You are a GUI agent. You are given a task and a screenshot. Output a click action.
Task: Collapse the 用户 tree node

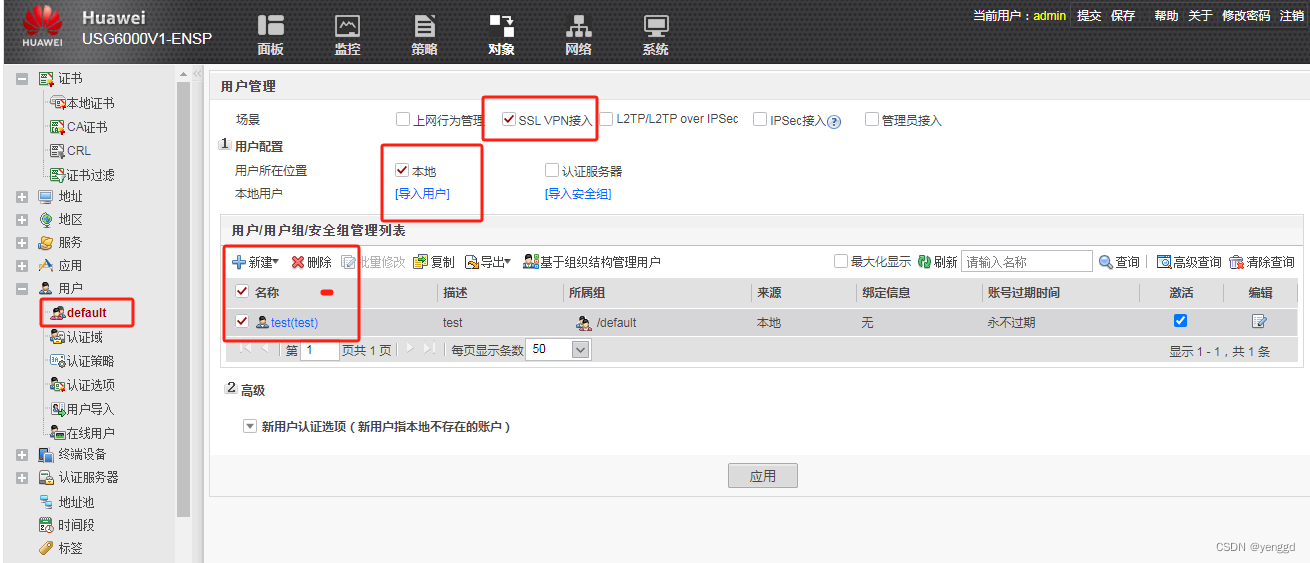(x=22, y=289)
